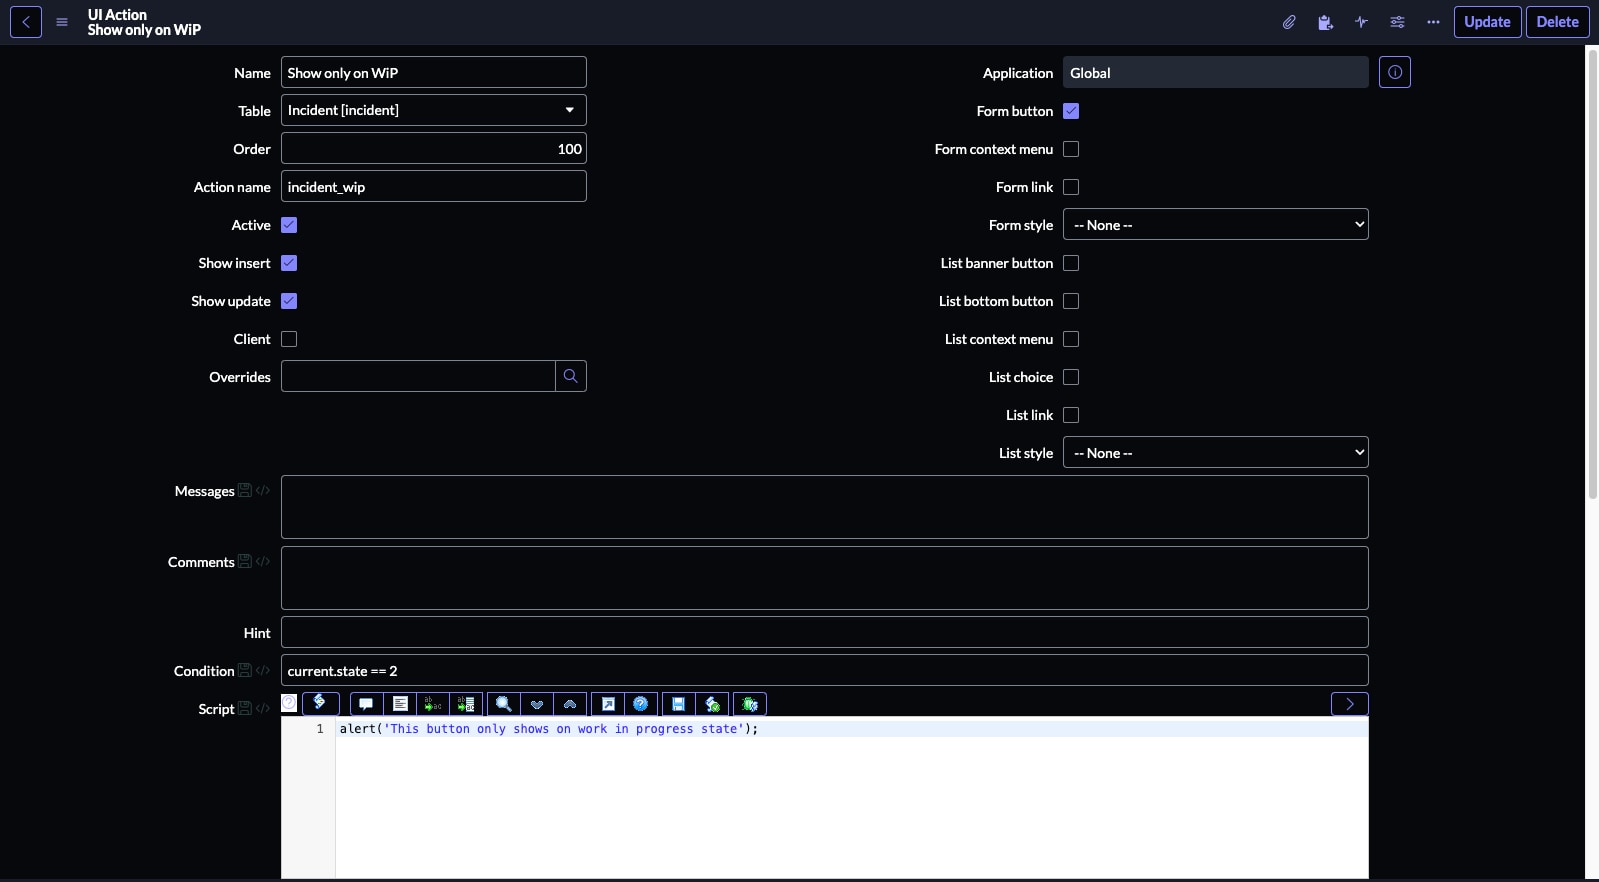
Task: Open the Table dropdown showing Incident
Action: (x=434, y=110)
